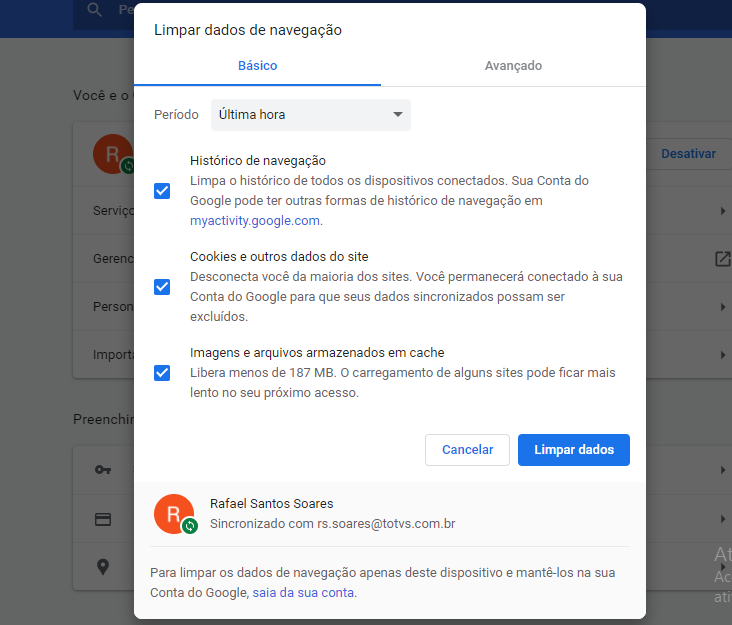Click the Cancelar button

[x=467, y=450]
